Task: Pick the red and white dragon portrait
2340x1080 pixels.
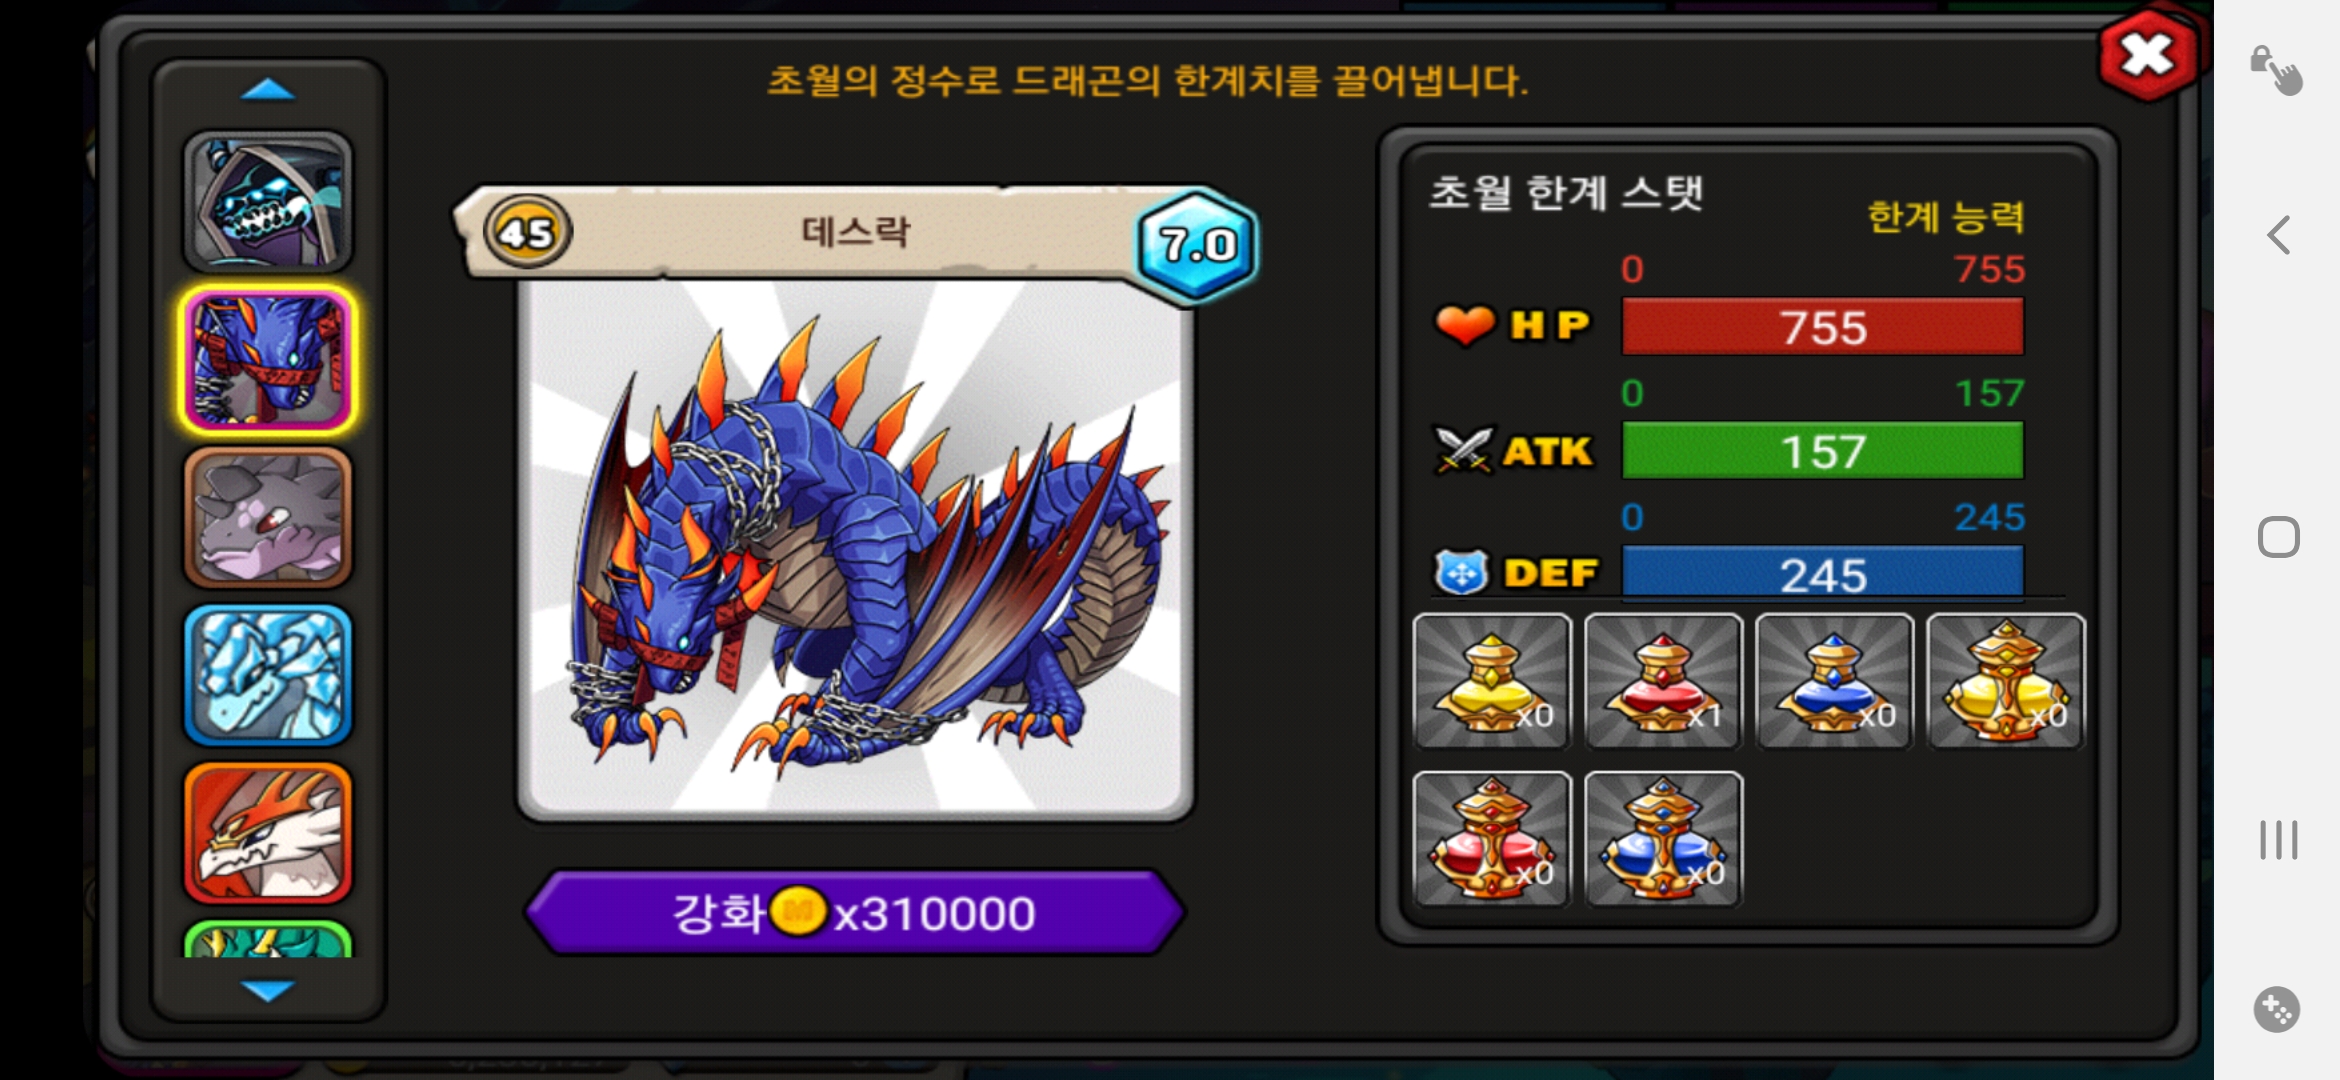Action: (268, 833)
